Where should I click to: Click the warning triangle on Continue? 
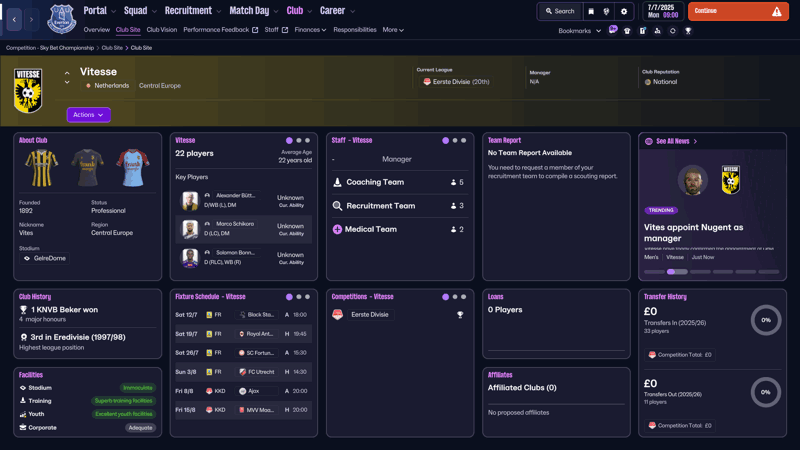(777, 11)
